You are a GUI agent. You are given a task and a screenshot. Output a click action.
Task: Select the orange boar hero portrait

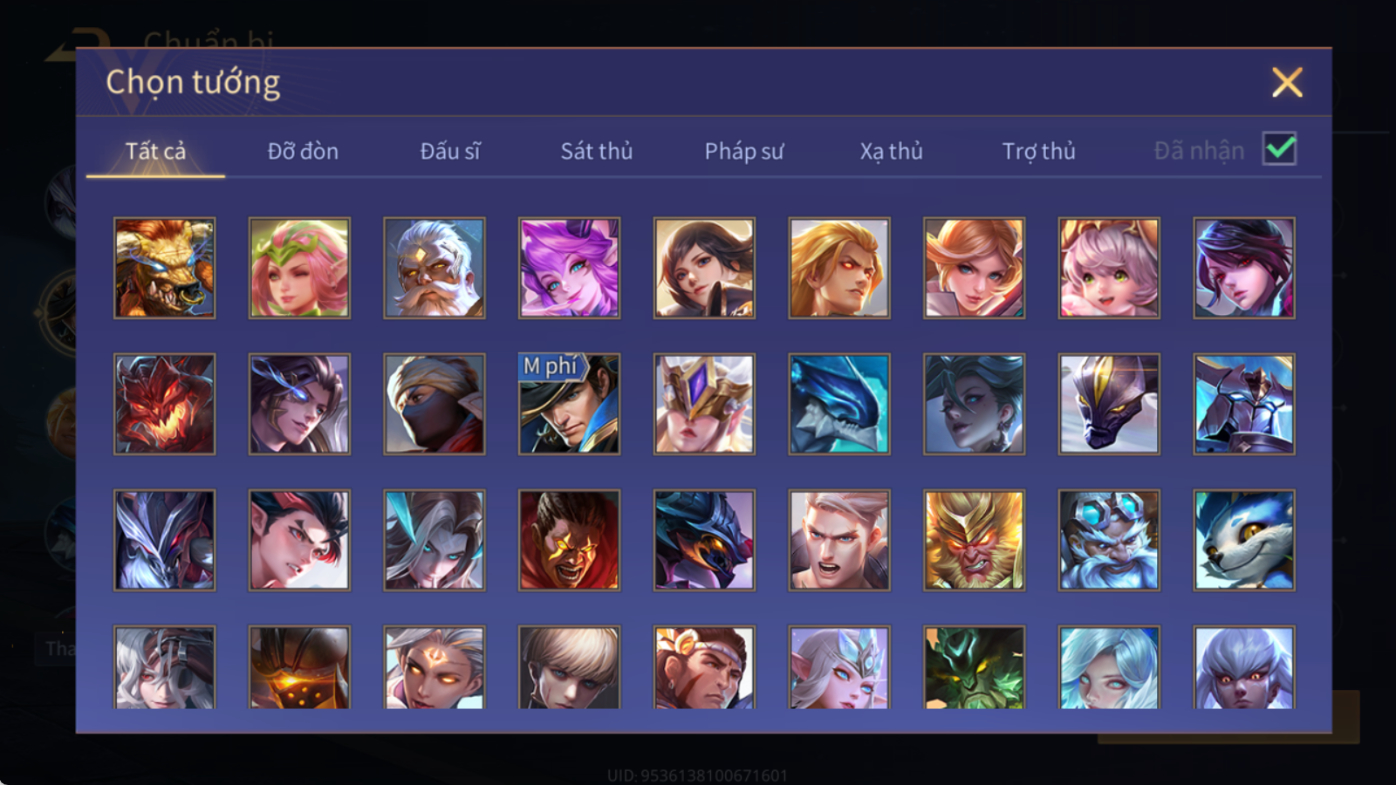164,268
